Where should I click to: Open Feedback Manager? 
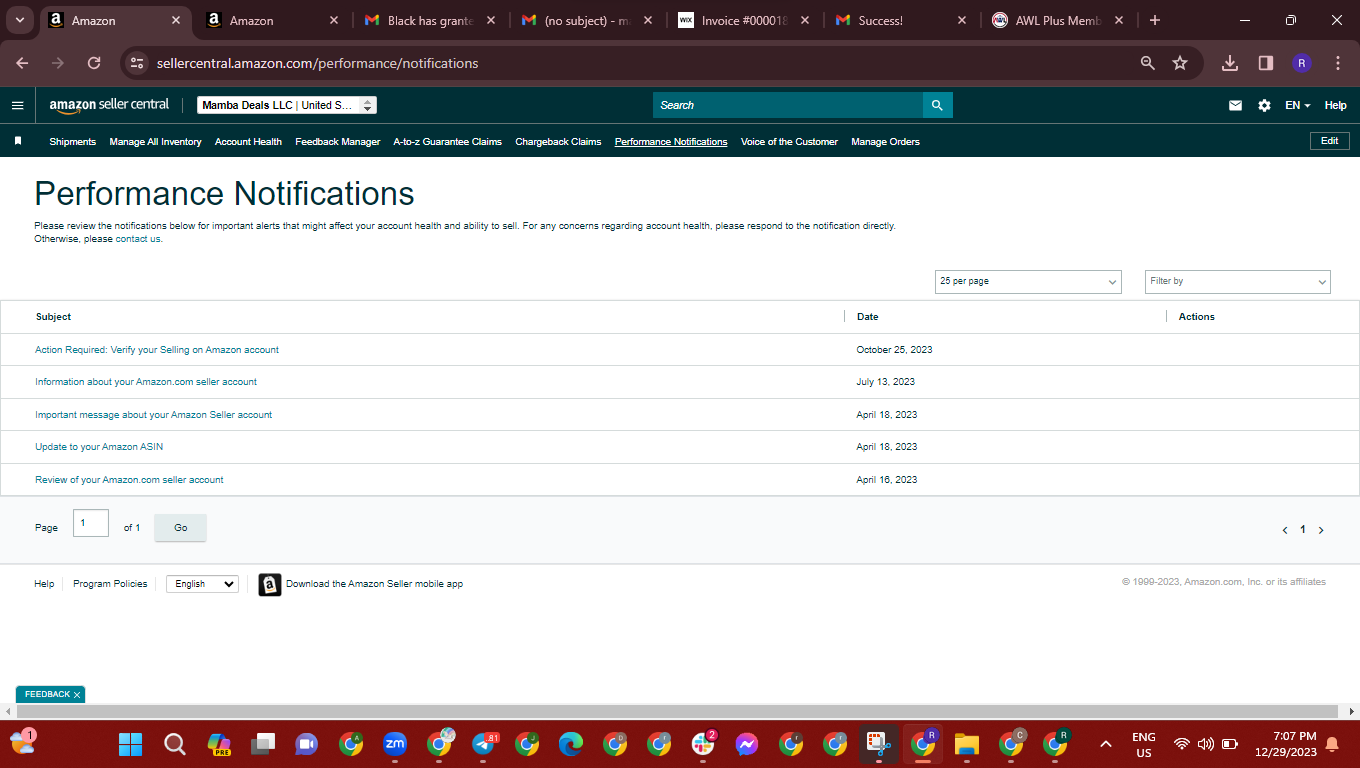[338, 142]
